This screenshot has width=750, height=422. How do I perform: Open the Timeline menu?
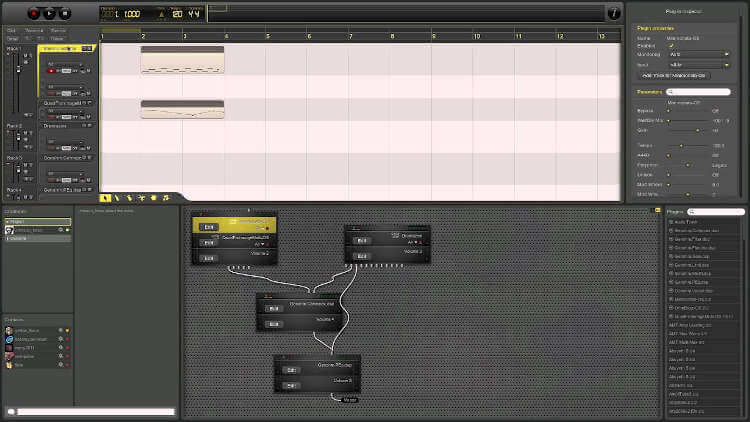33,31
